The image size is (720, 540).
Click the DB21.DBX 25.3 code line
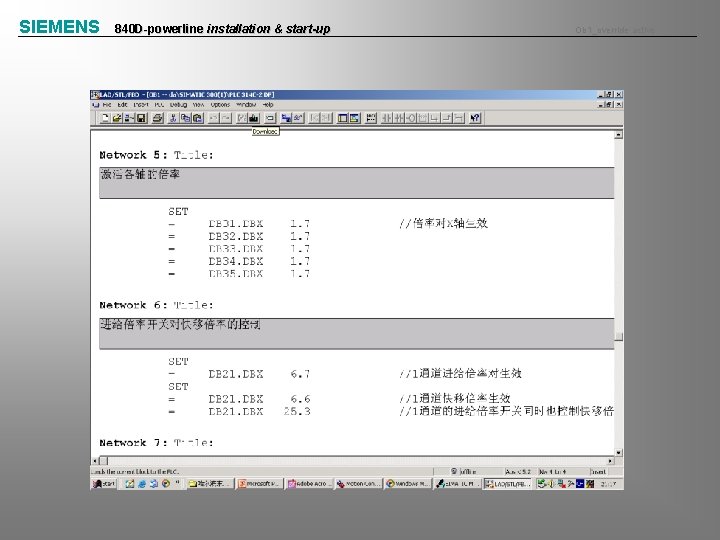[239, 411]
